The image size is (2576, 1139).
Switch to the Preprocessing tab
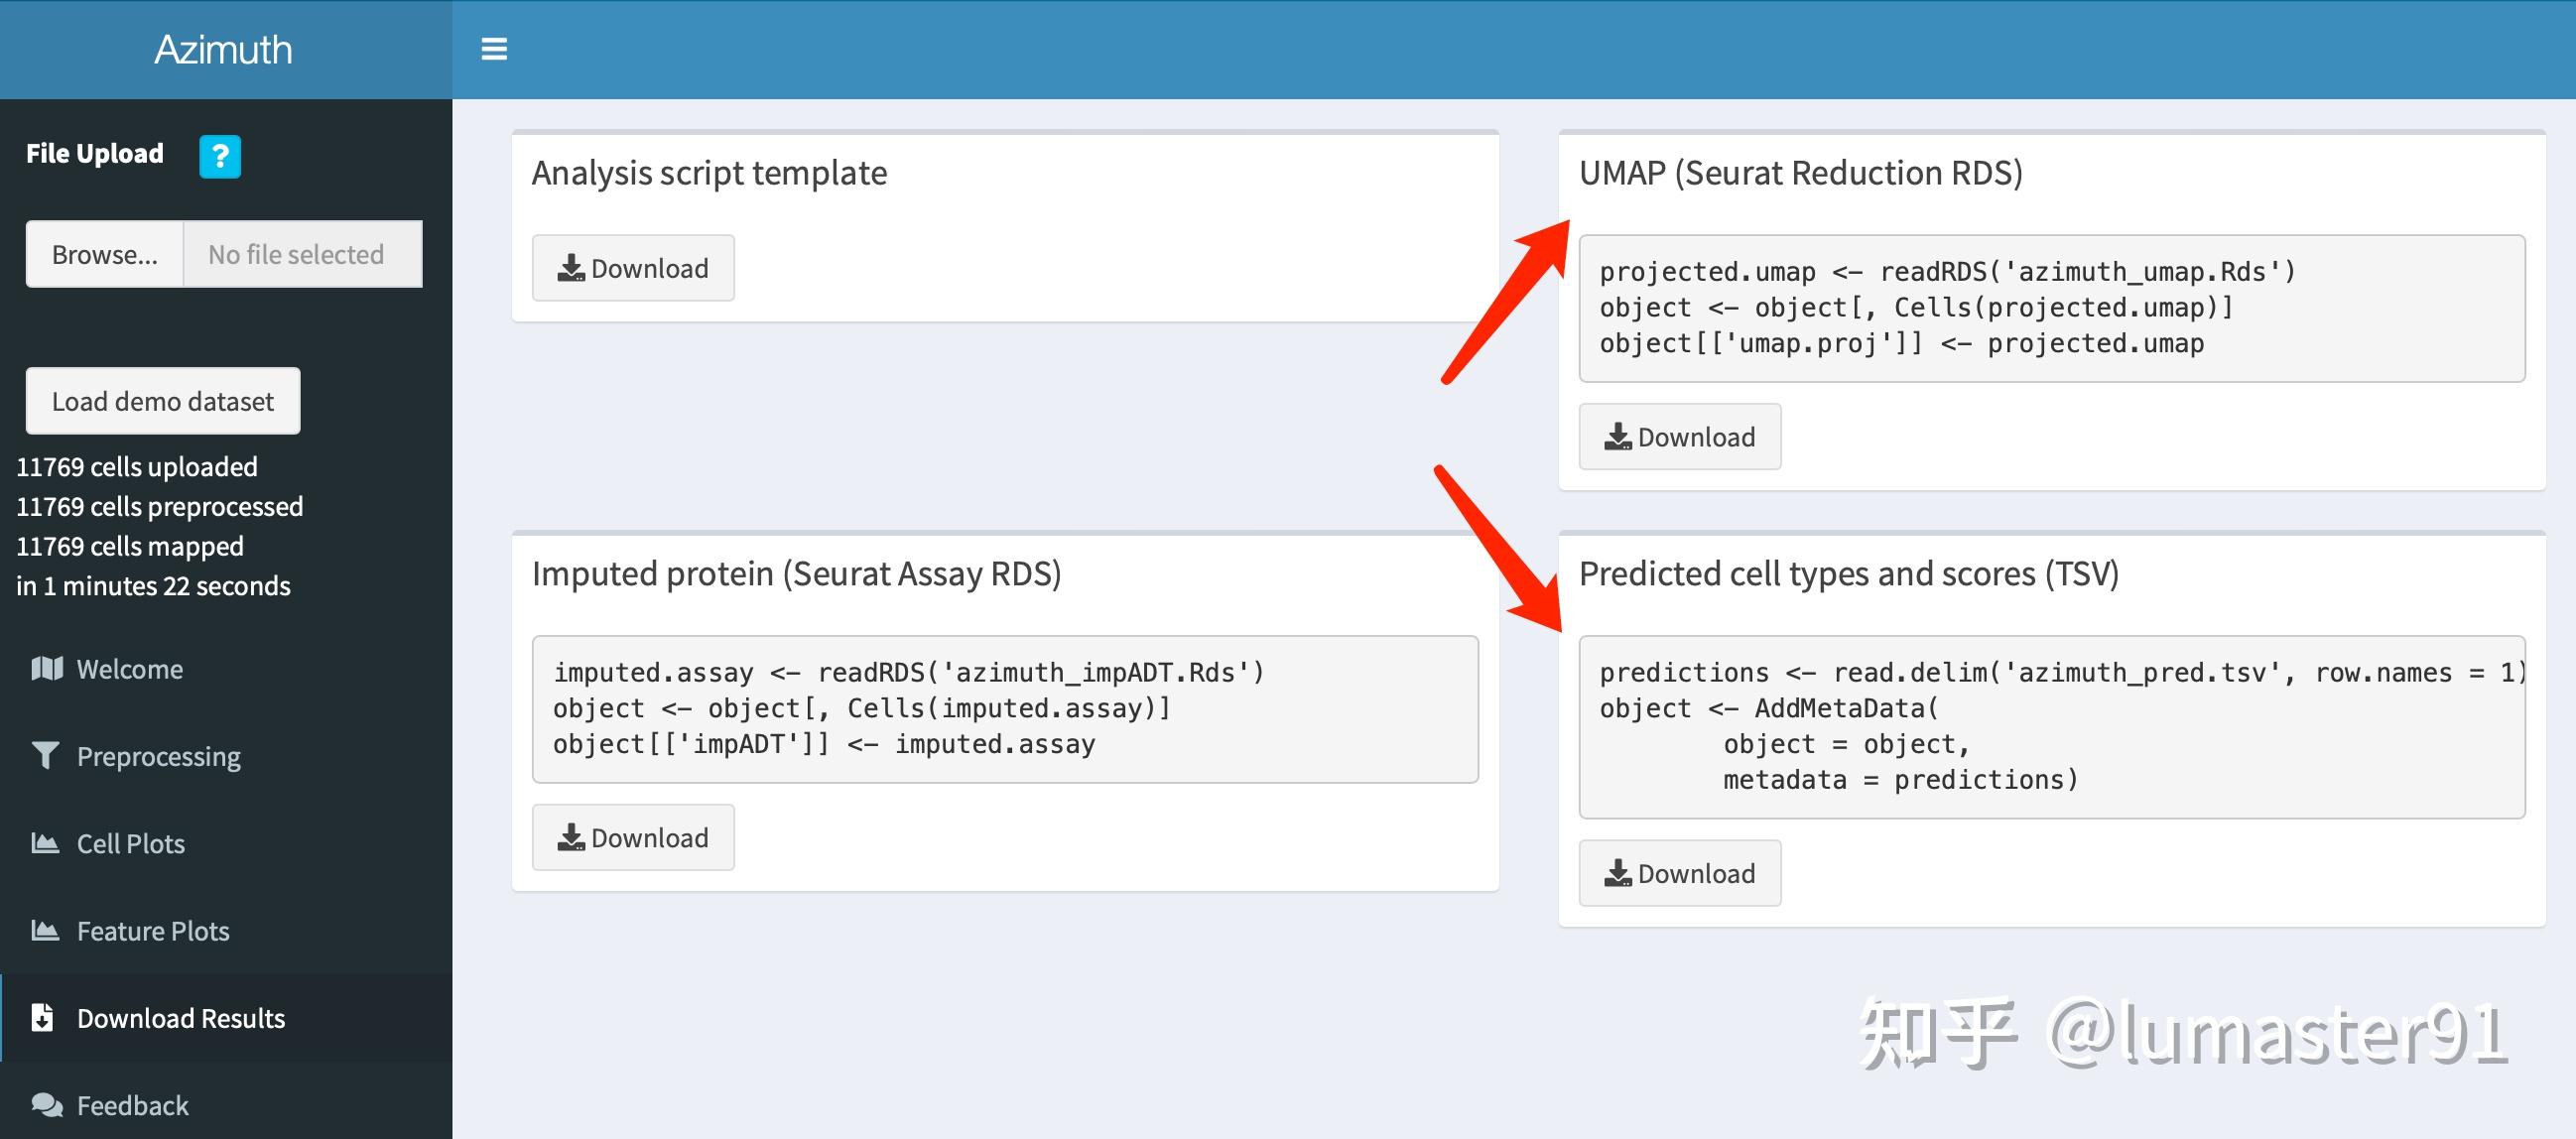158,756
